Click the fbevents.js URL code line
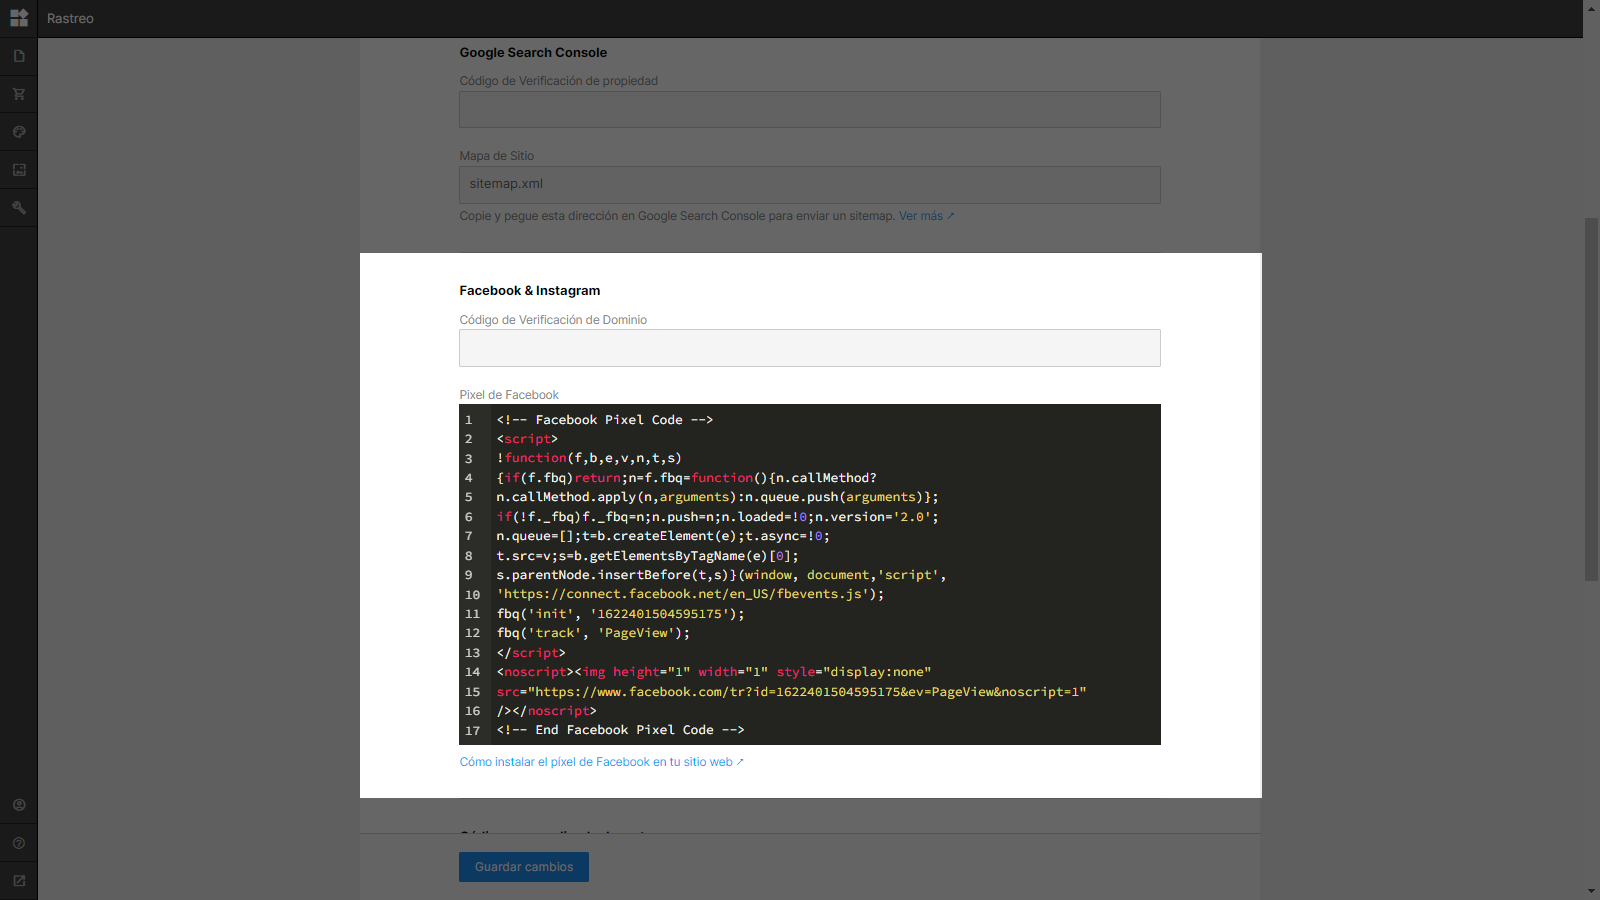Screen dimensions: 1600x900 click(690, 594)
